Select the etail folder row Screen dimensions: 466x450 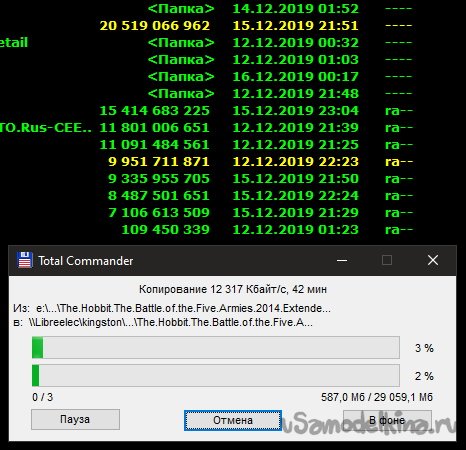(207, 43)
